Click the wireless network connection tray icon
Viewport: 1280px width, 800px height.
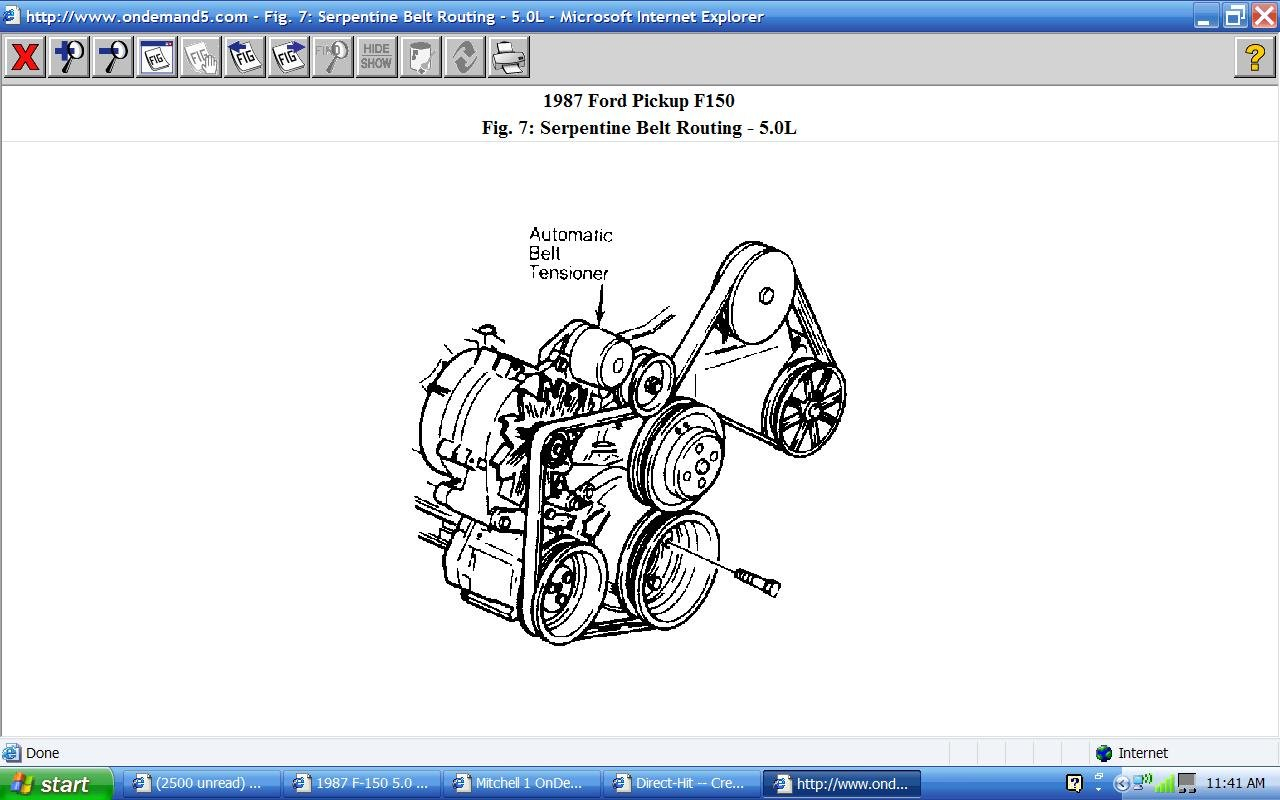[x=1143, y=782]
